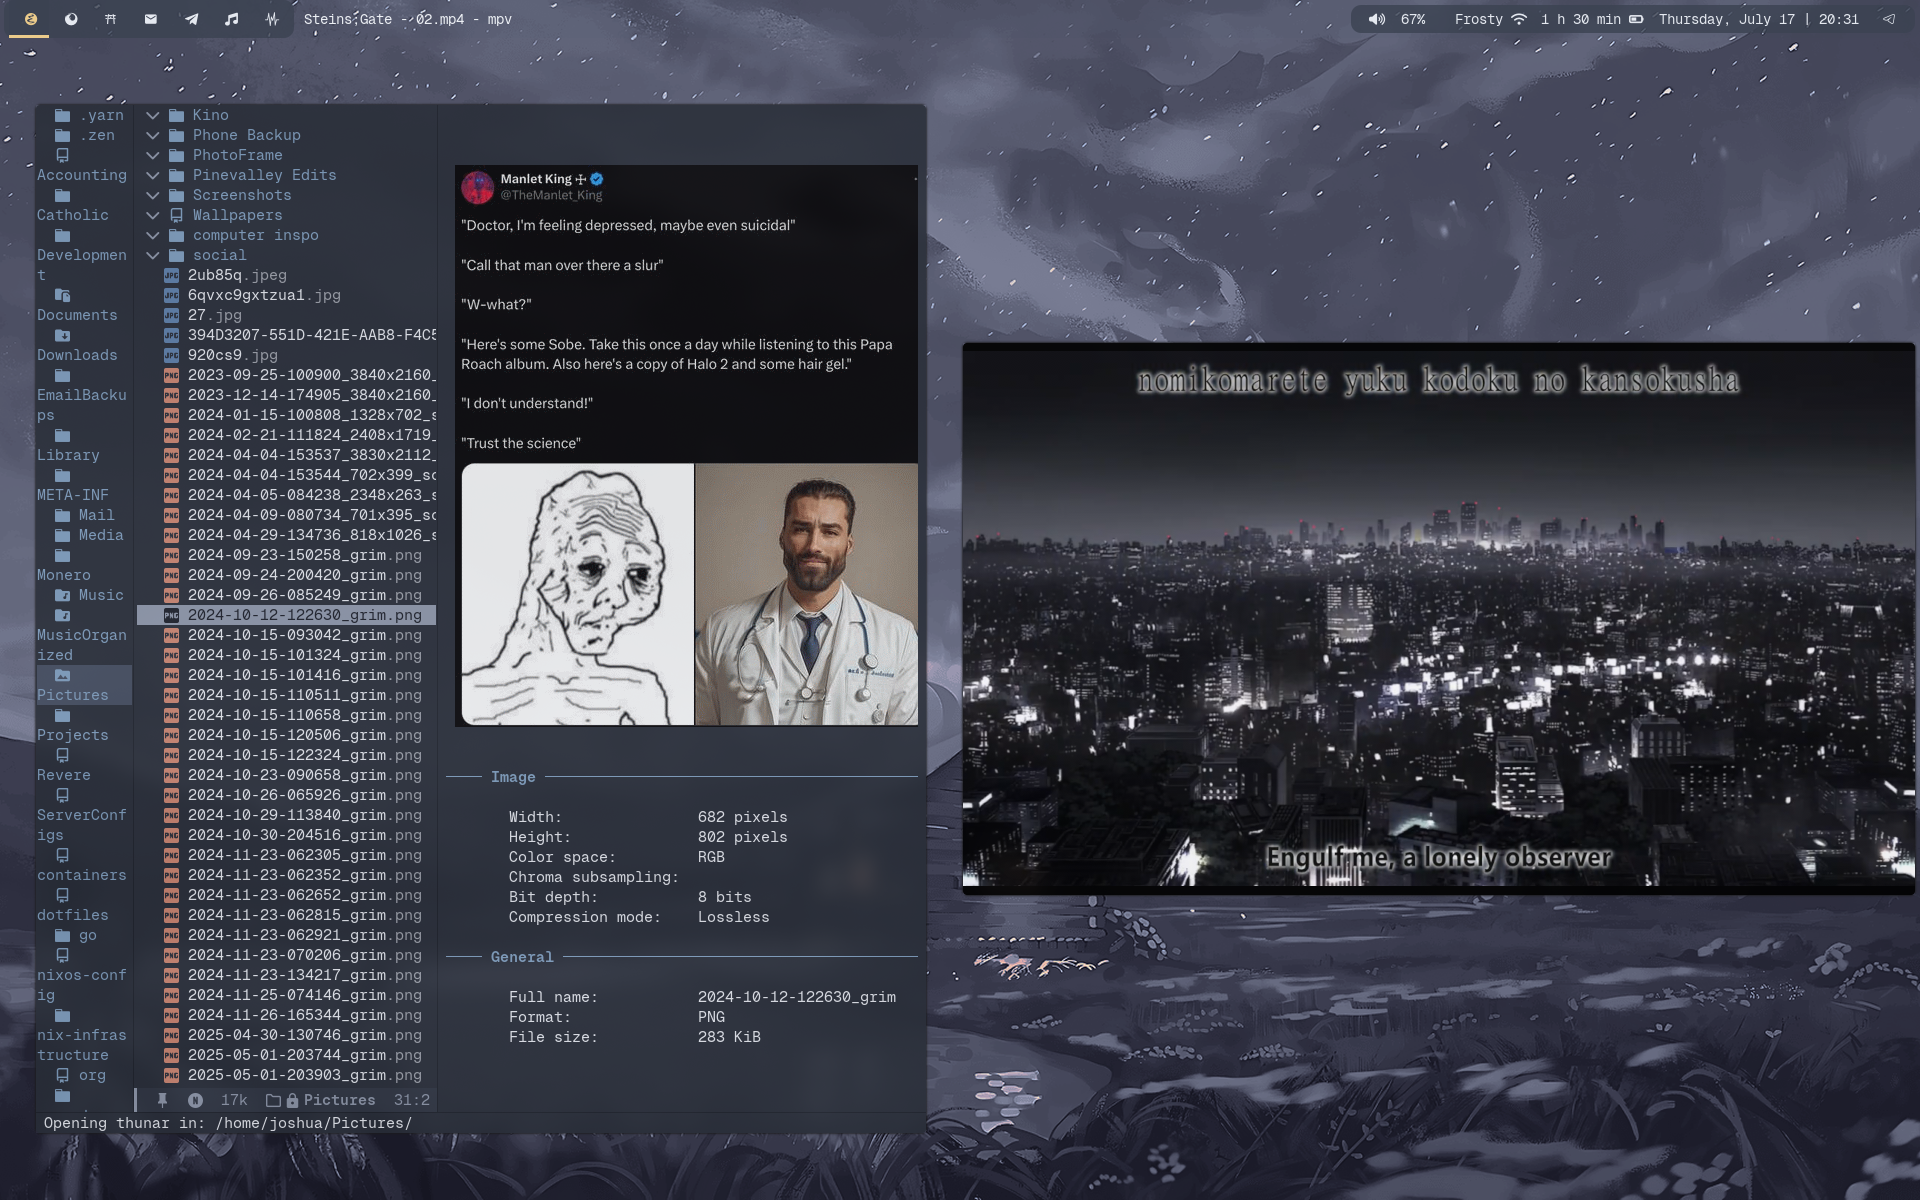Select file 27.jpg in the list
The width and height of the screenshot is (1920, 1200).
[x=215, y=315]
